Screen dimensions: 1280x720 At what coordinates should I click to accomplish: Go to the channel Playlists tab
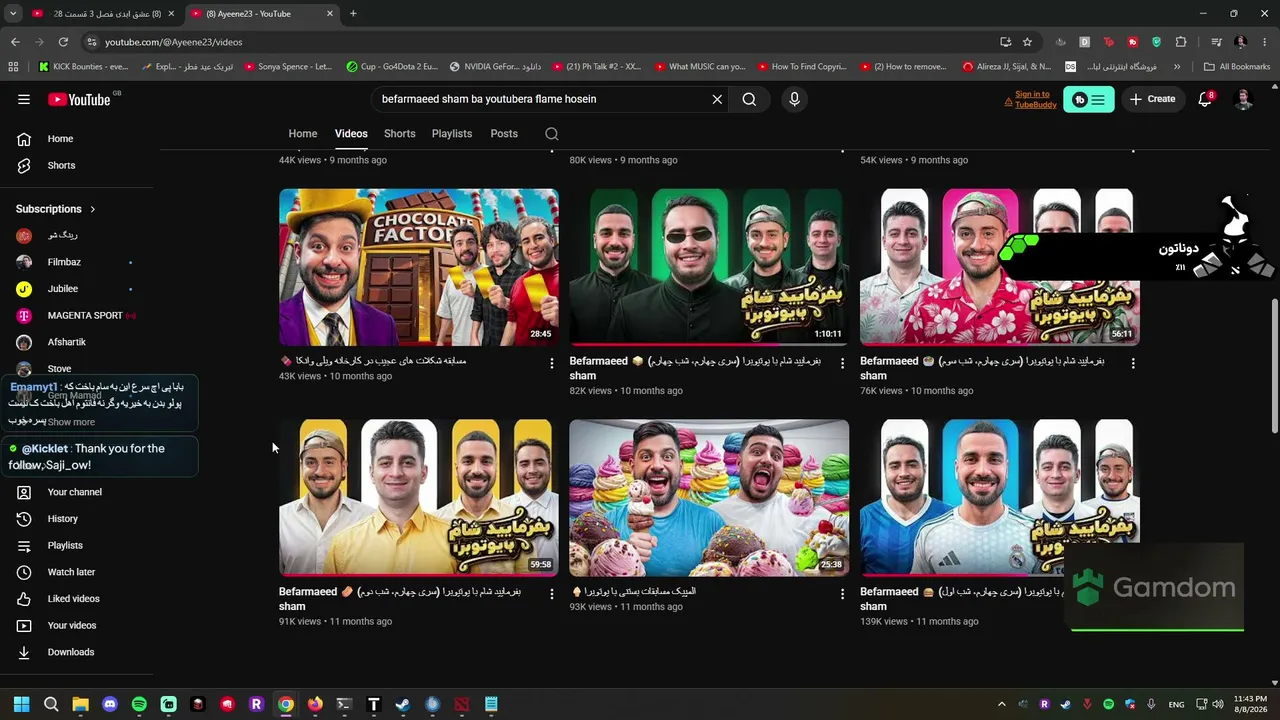(x=452, y=134)
